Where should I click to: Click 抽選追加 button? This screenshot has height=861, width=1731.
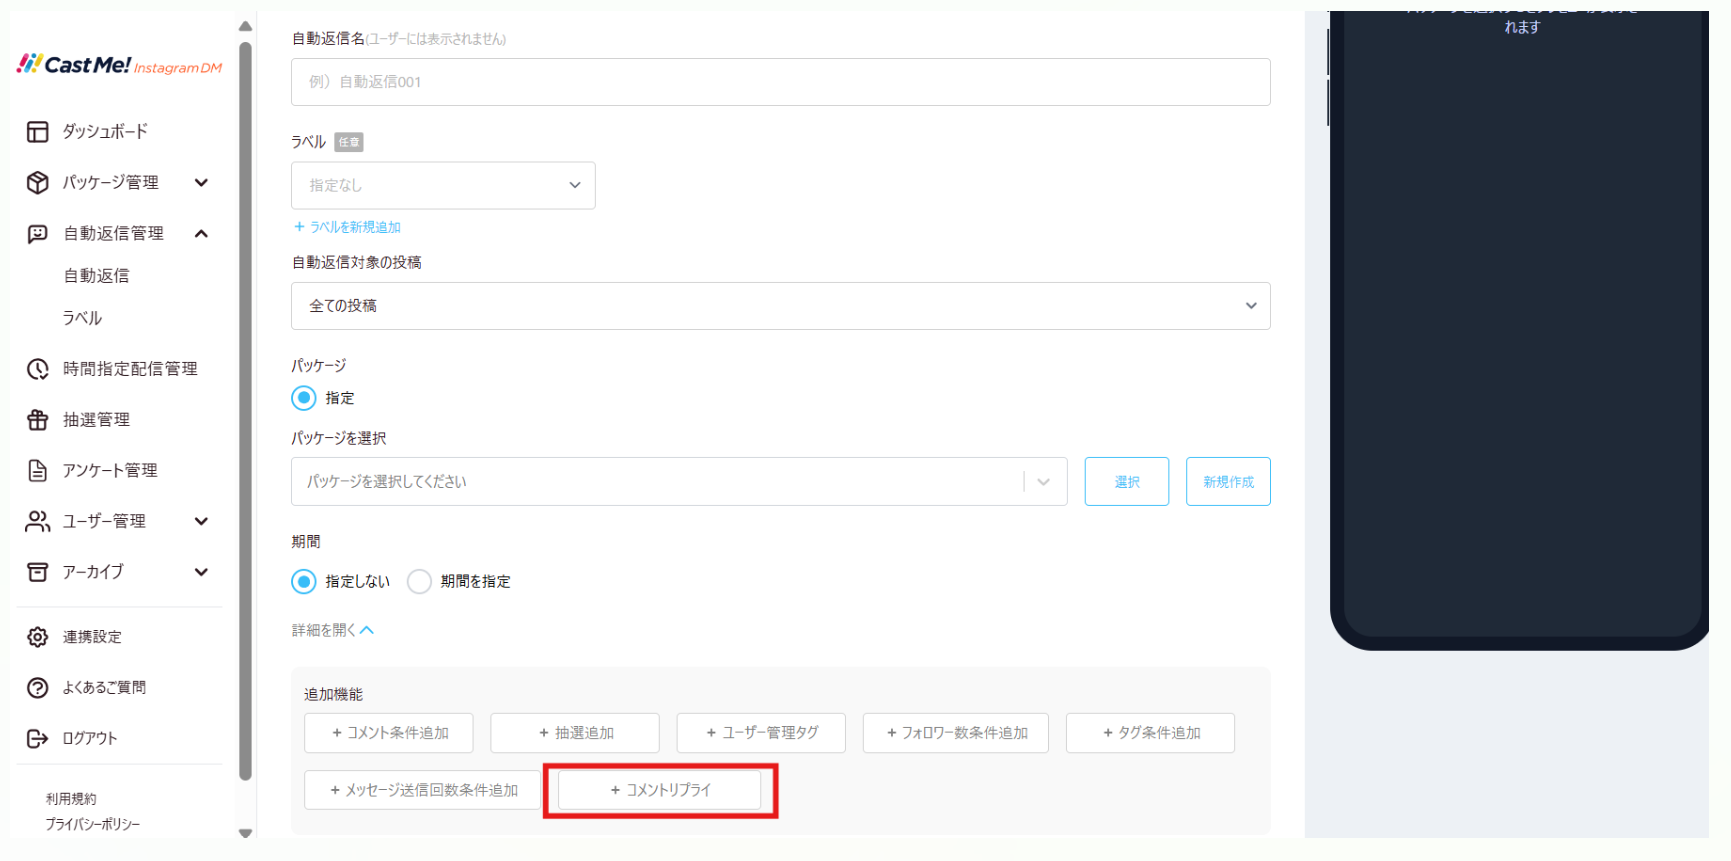(x=575, y=733)
